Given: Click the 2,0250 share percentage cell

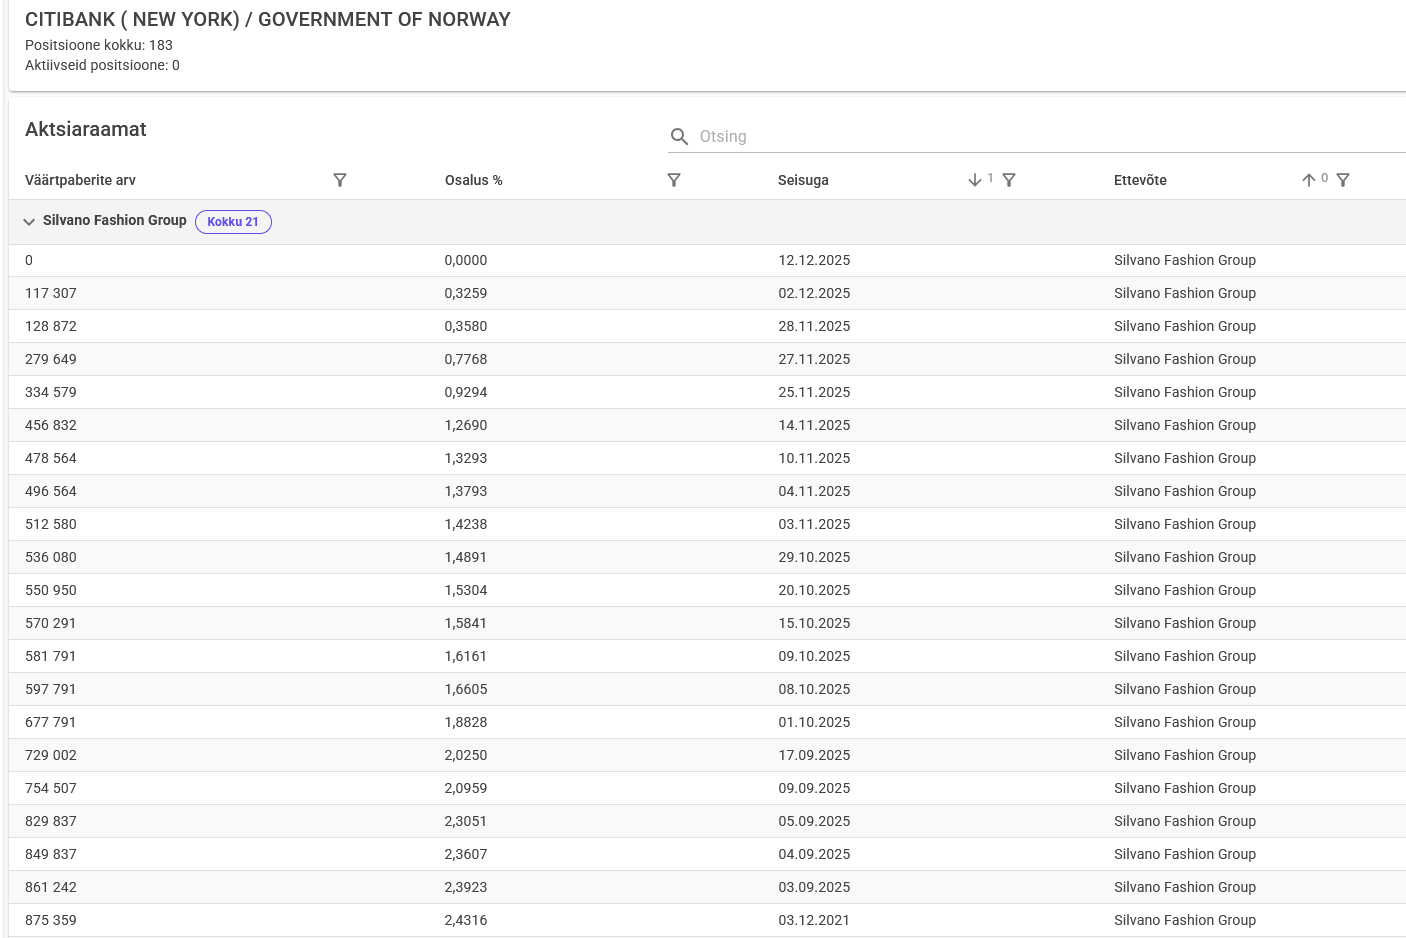Looking at the screenshot, I should point(466,755).
